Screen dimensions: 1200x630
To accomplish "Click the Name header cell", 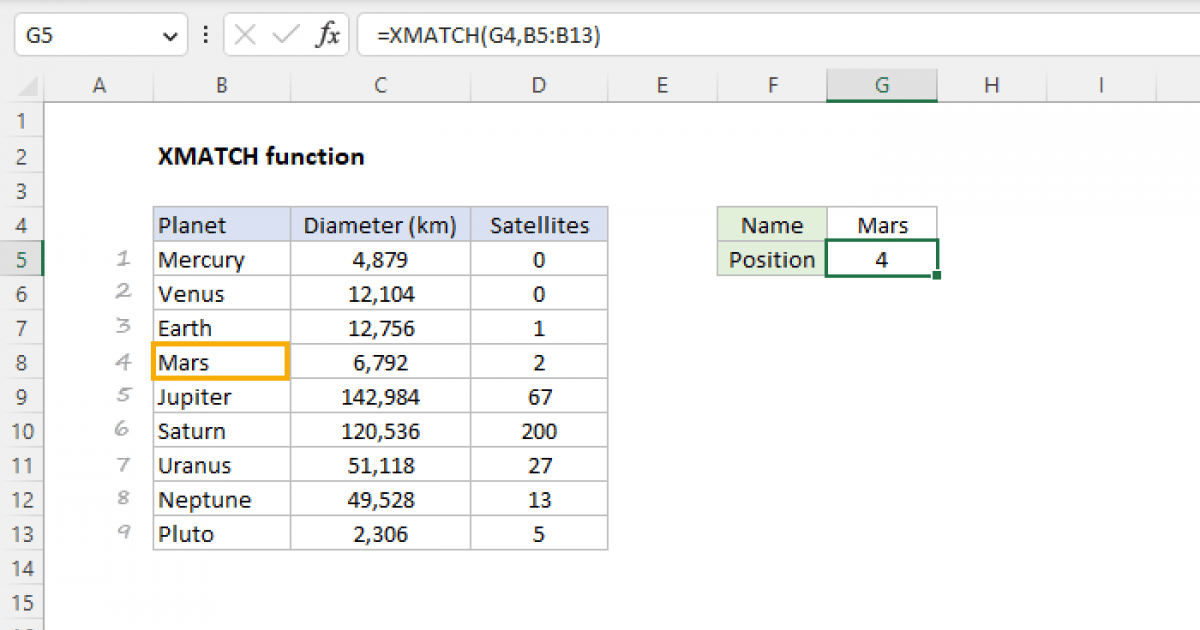I will (x=771, y=225).
